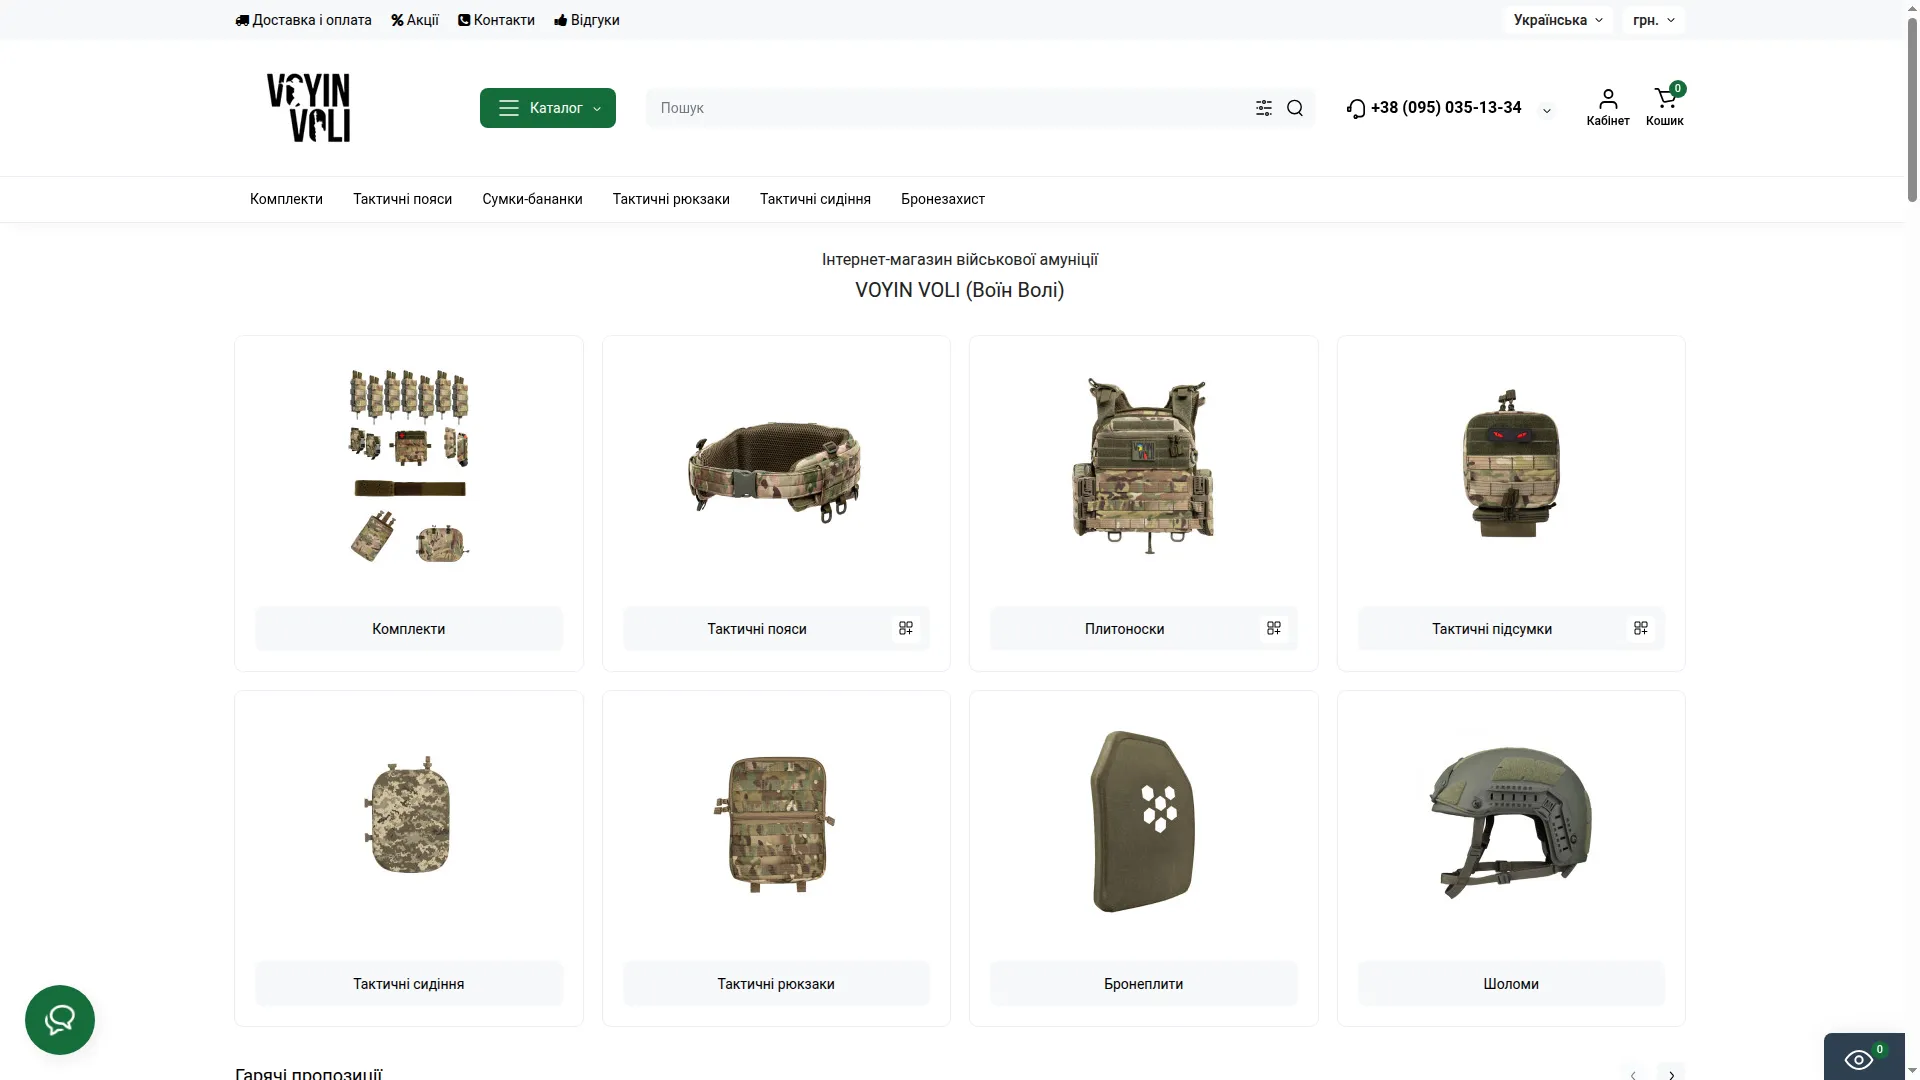Open the plate carrier vest image
This screenshot has height=1080, width=1920.
pos(1144,466)
